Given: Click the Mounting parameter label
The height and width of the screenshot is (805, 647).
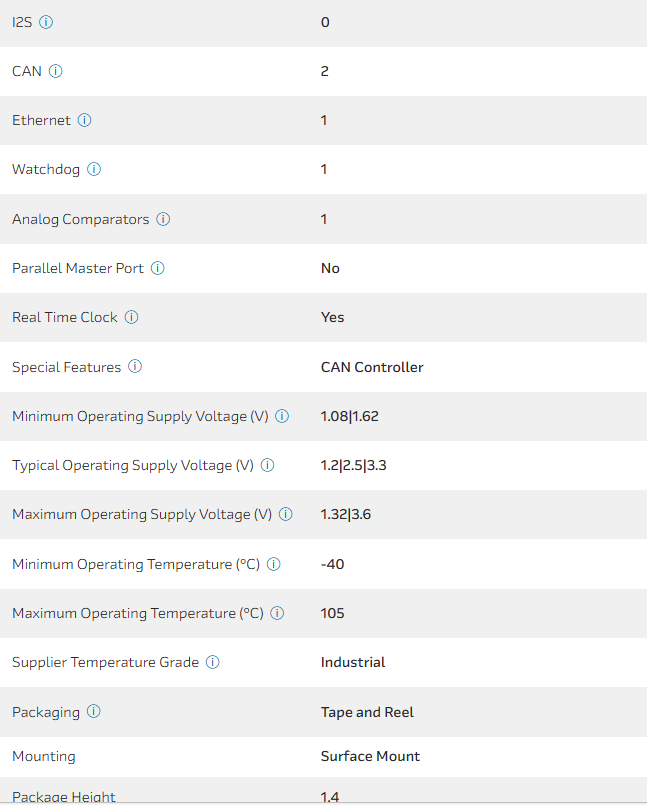Looking at the screenshot, I should click(44, 756).
